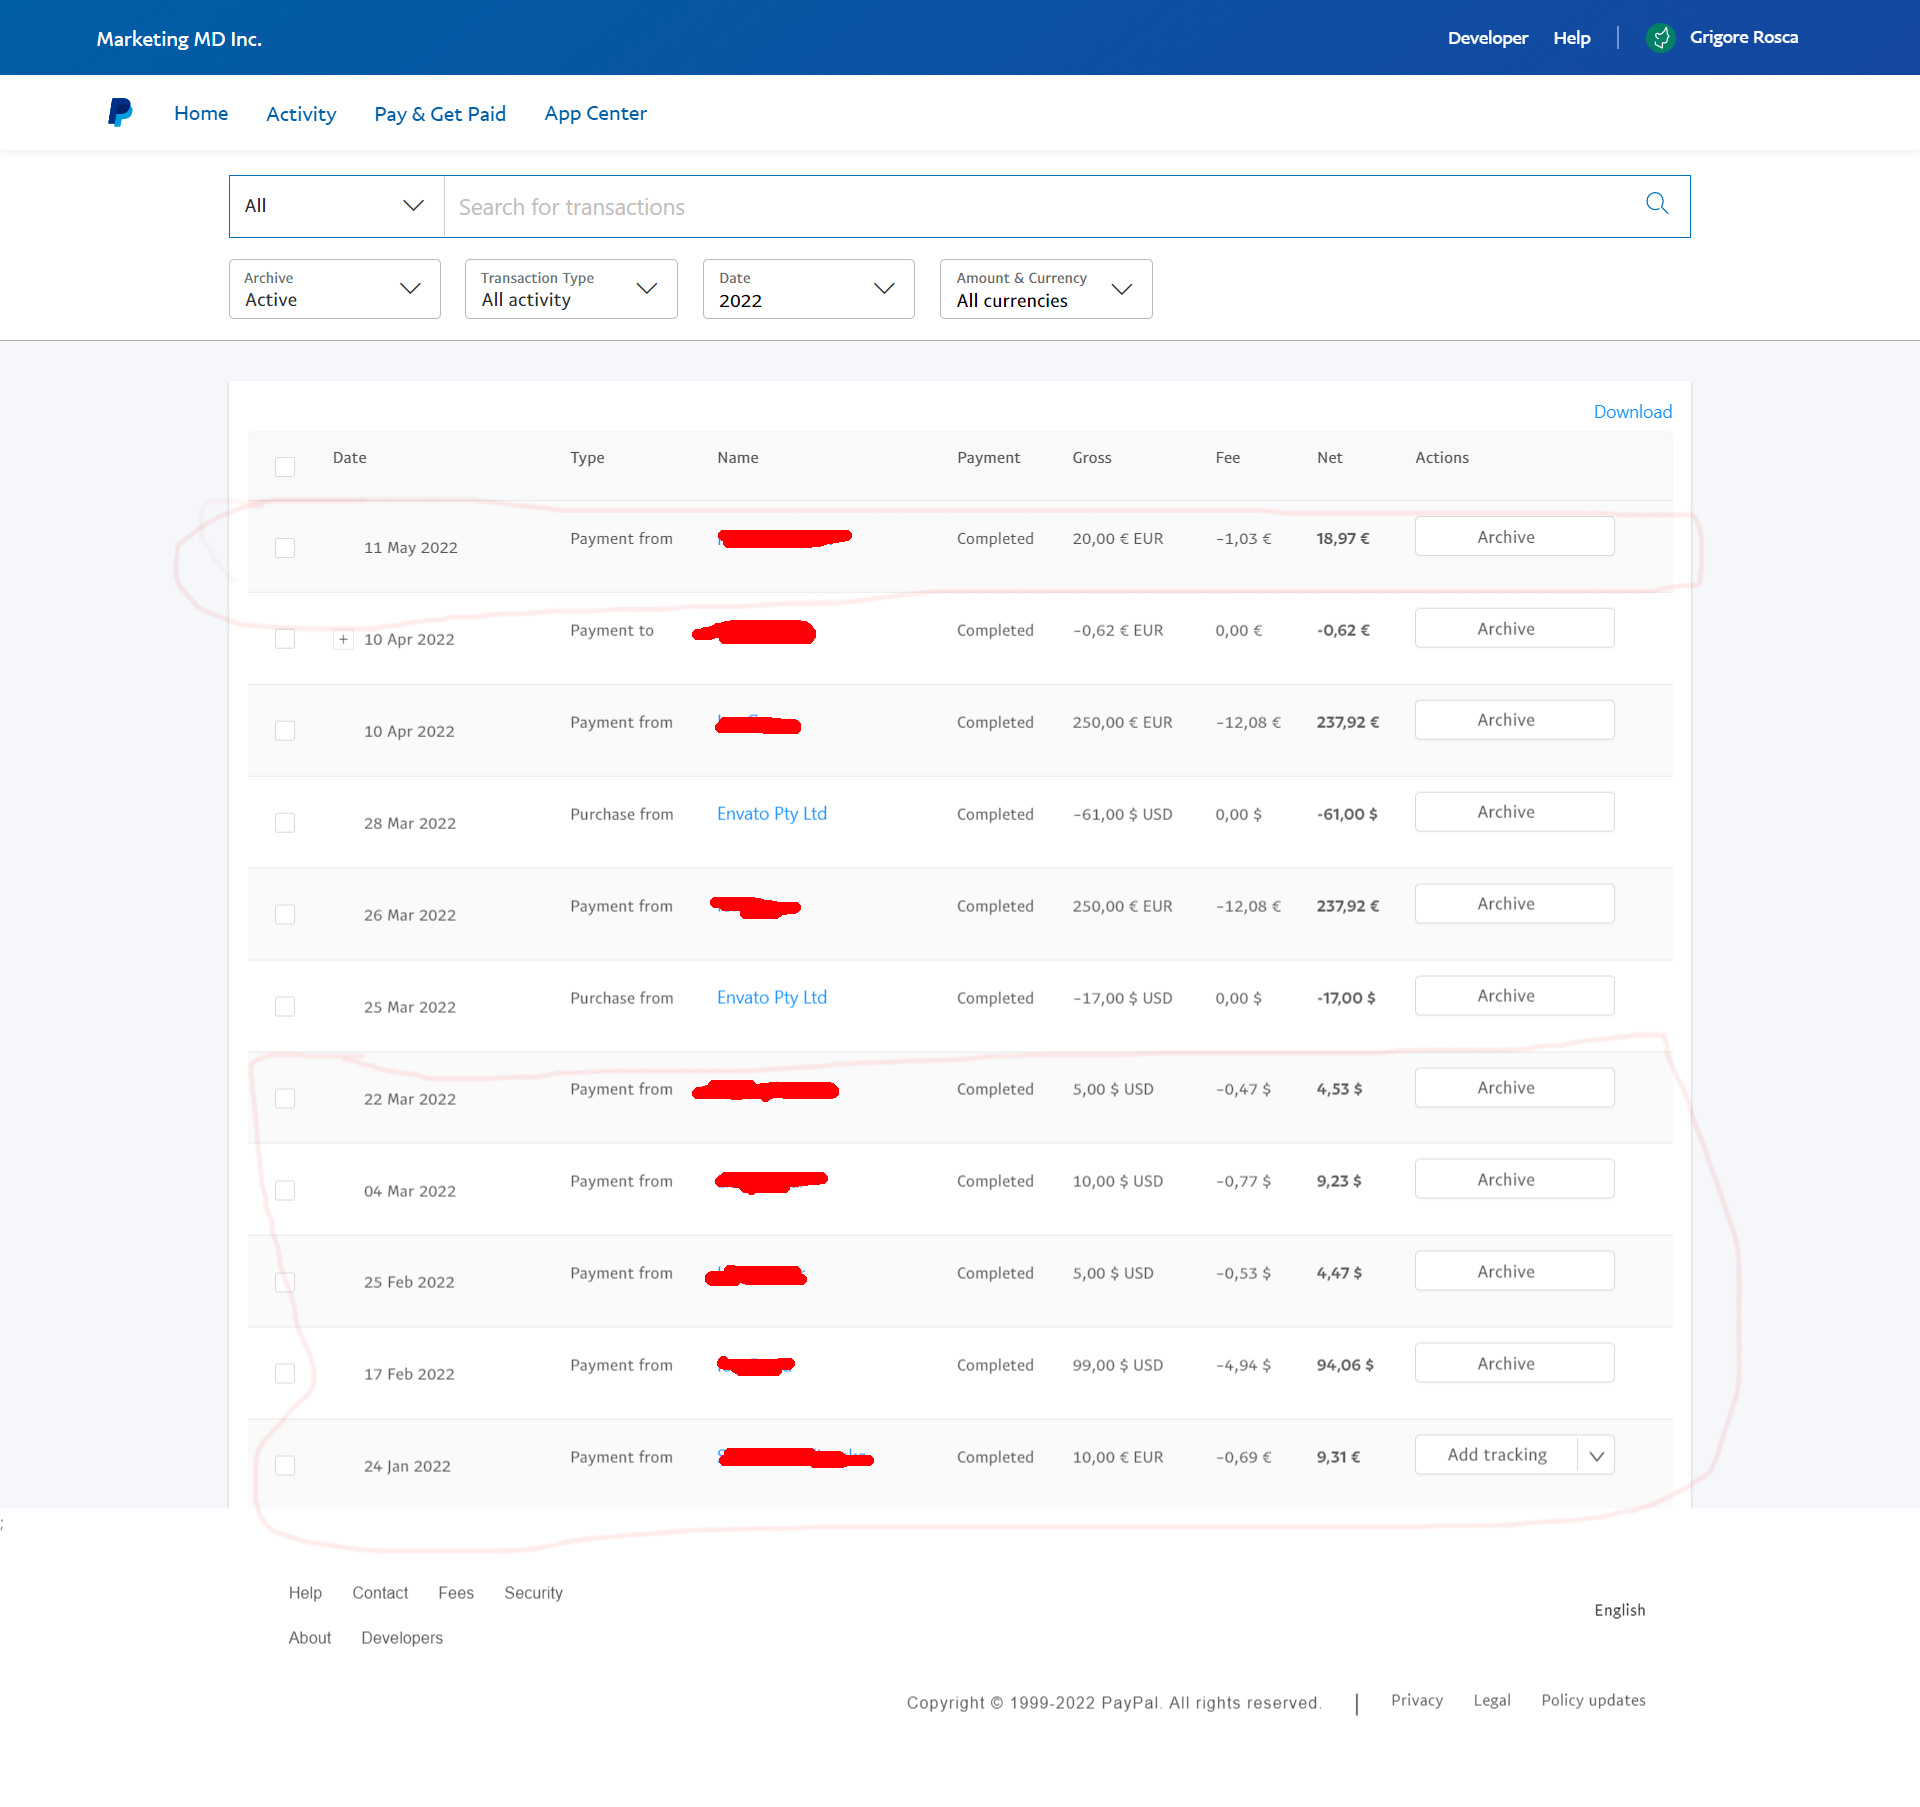The width and height of the screenshot is (1920, 1807).
Task: Open the Transaction Type filter dropdown
Action: (570, 289)
